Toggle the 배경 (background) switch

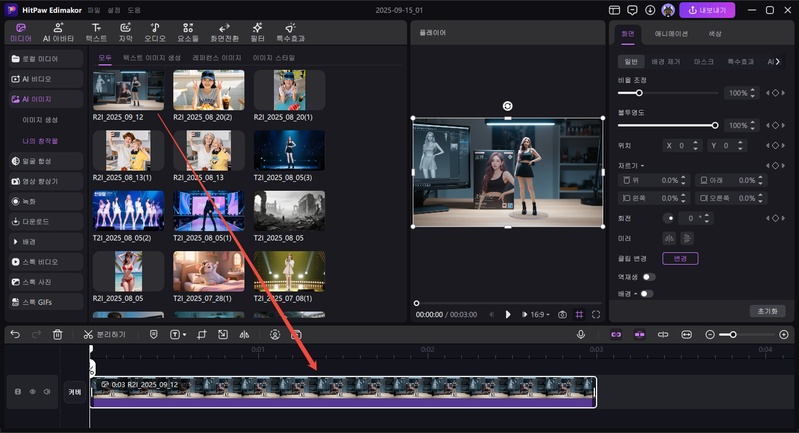point(647,293)
